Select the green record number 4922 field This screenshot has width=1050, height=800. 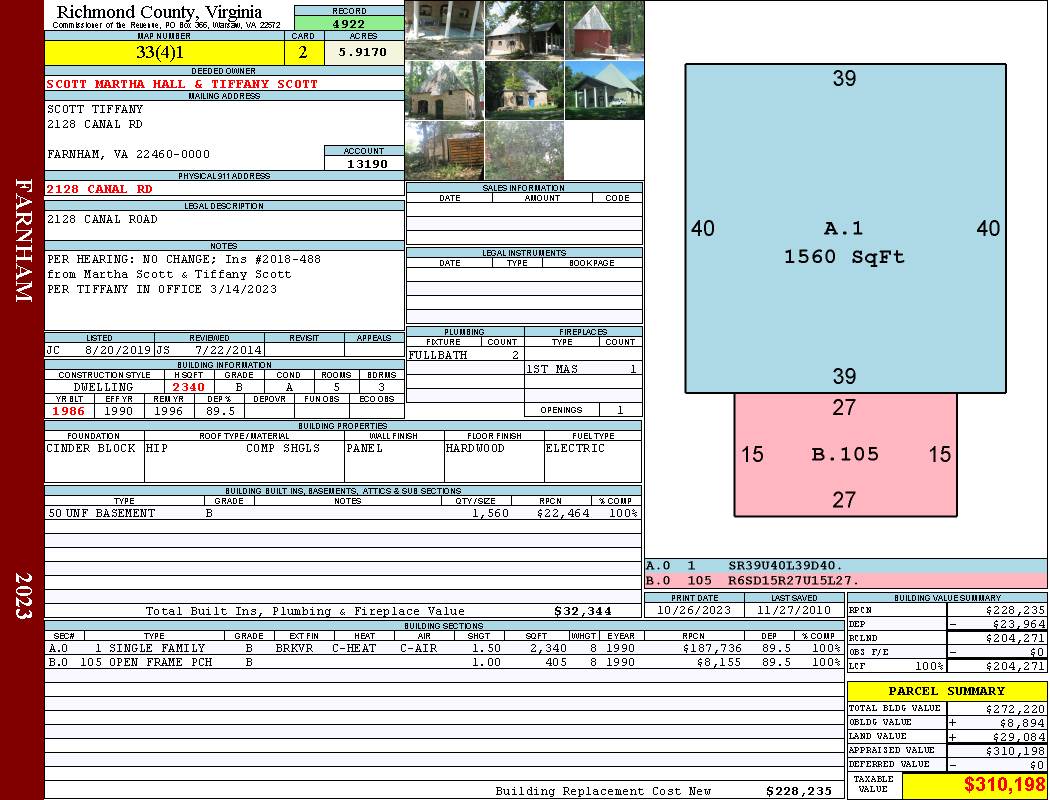coord(349,24)
